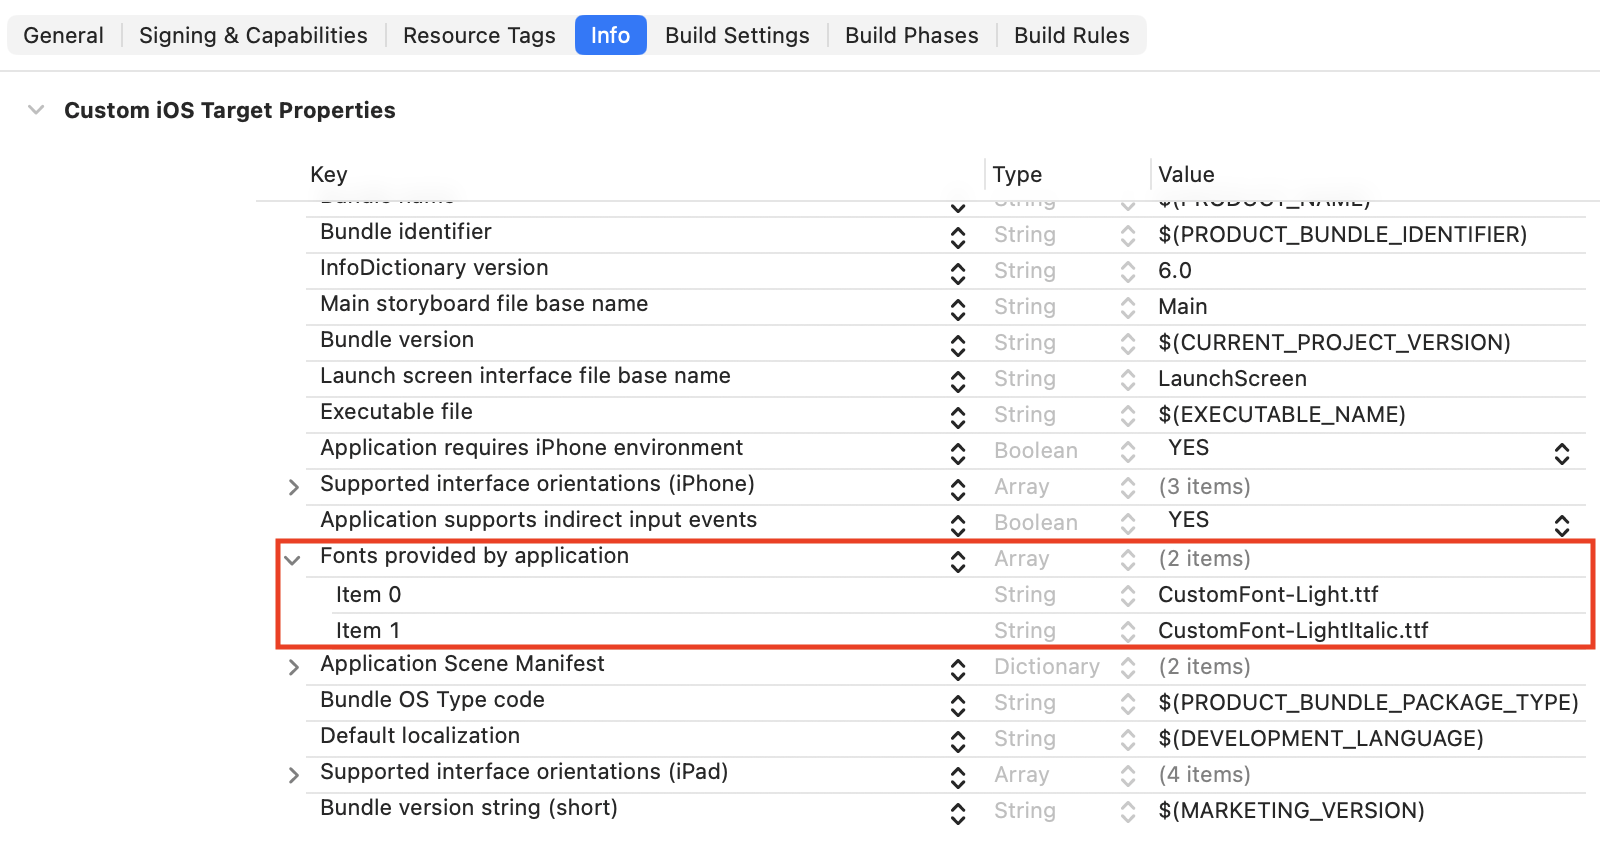The width and height of the screenshot is (1600, 844).
Task: Open key picker stepper for Executable file
Action: [958, 417]
